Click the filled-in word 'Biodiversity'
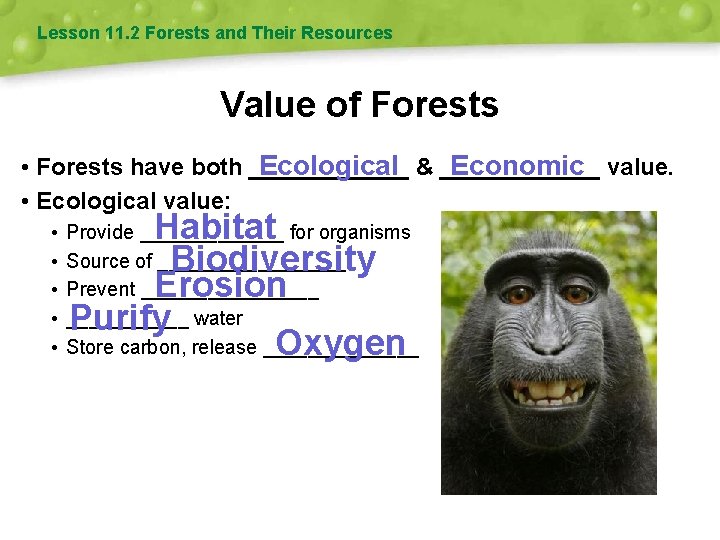720x540 pixels. (x=274, y=259)
